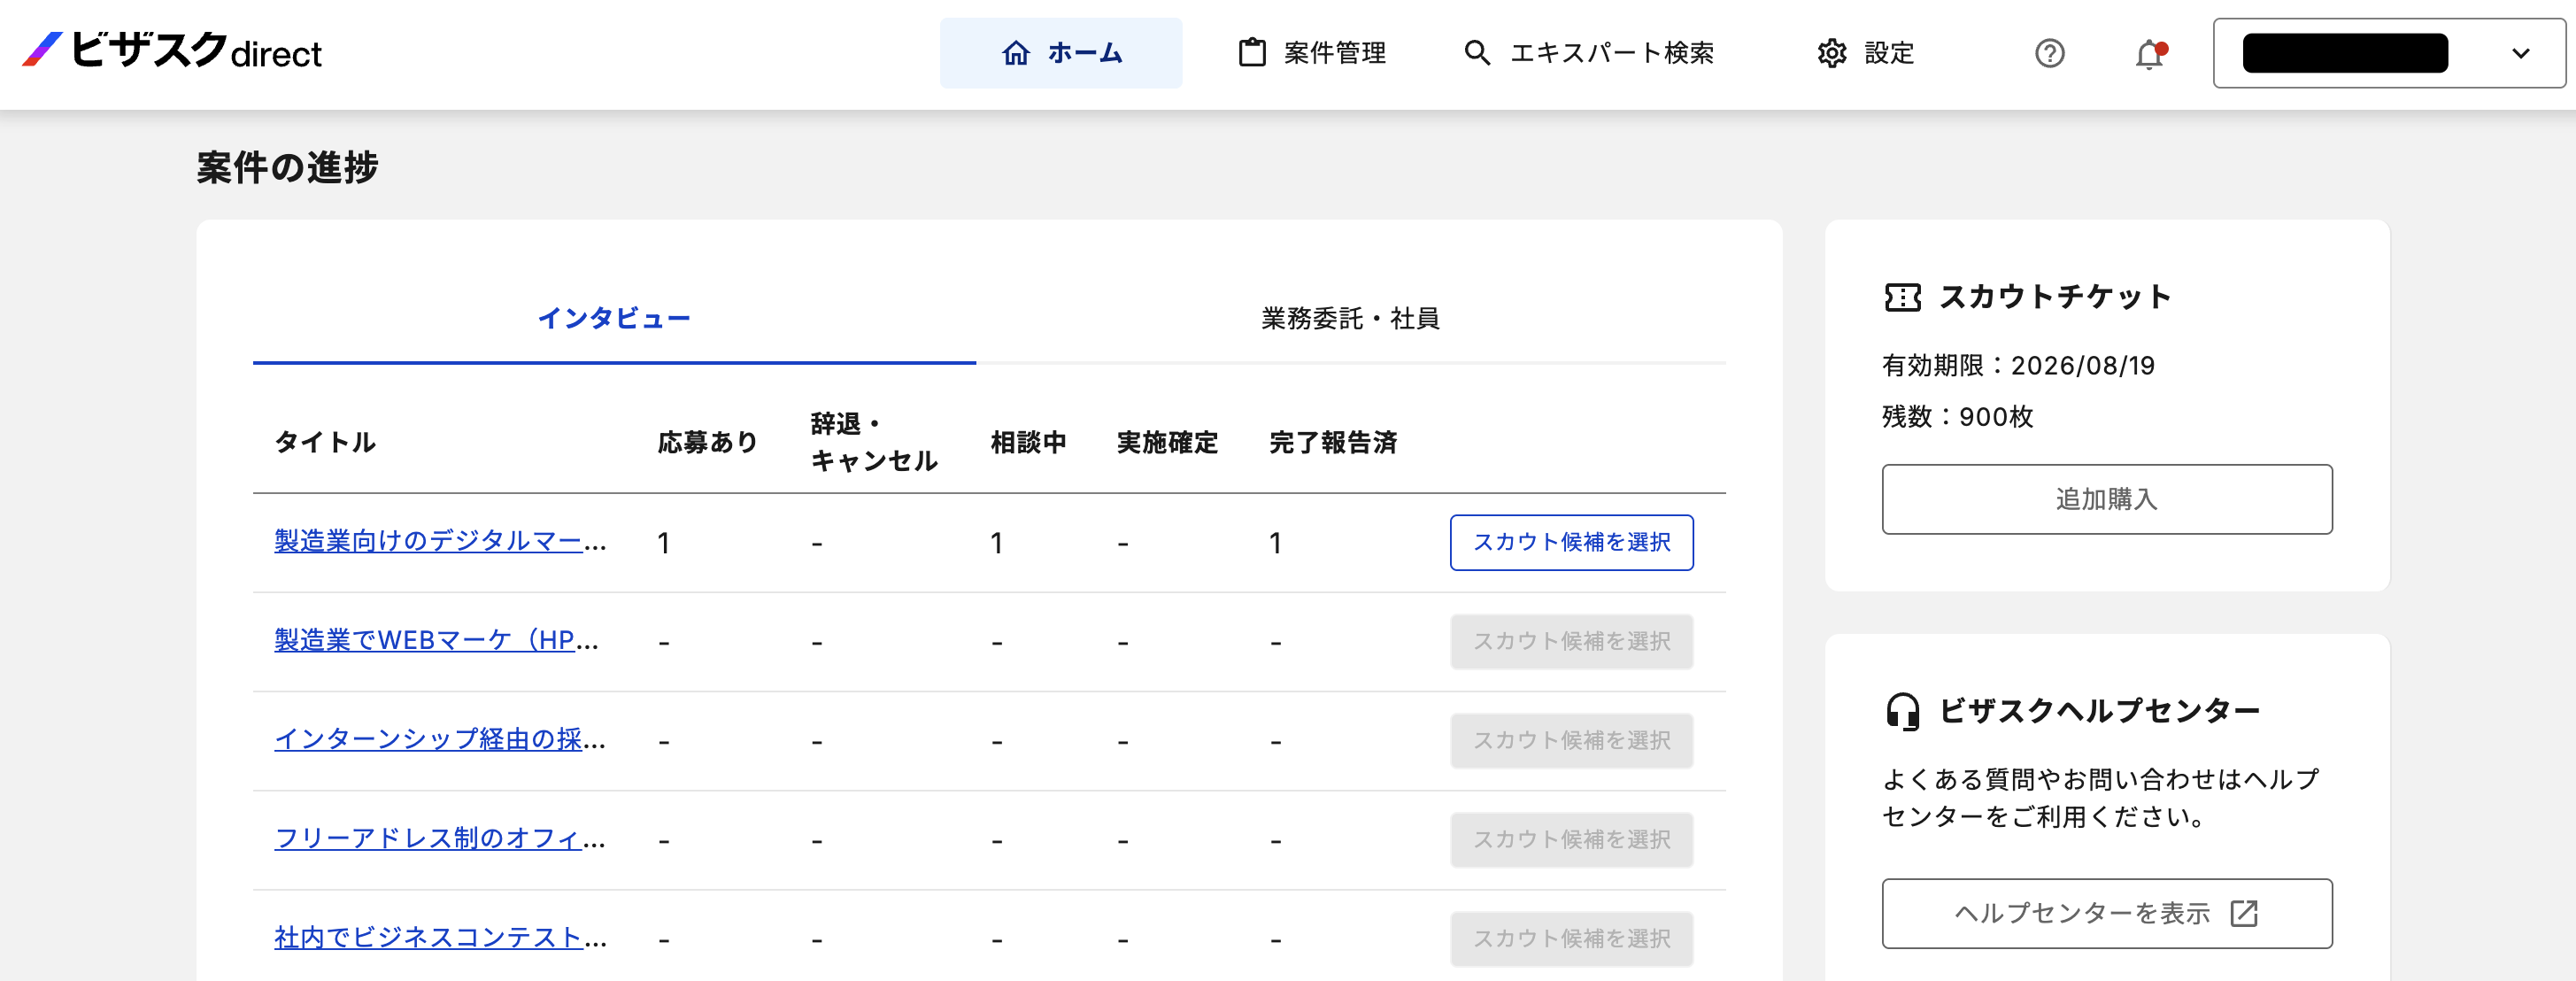Open 案件管理 menu label

pyautogui.click(x=1335, y=53)
